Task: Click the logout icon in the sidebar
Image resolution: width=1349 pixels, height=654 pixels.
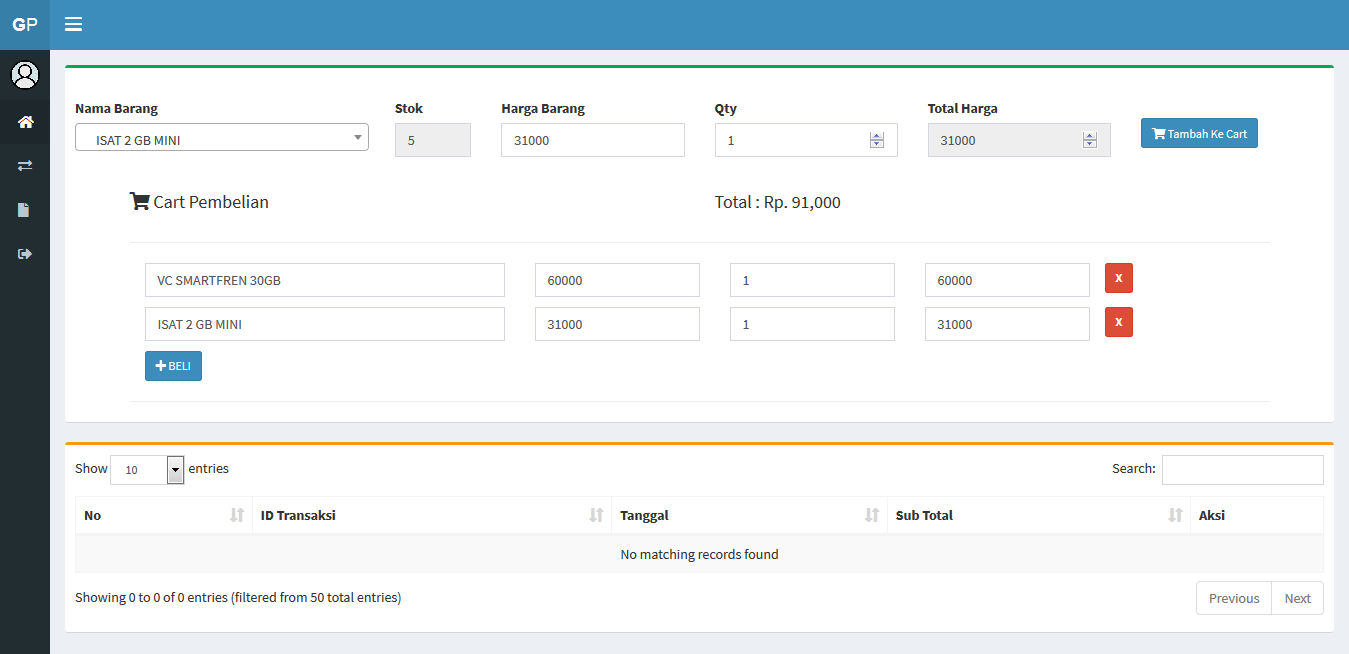Action: click(x=24, y=253)
